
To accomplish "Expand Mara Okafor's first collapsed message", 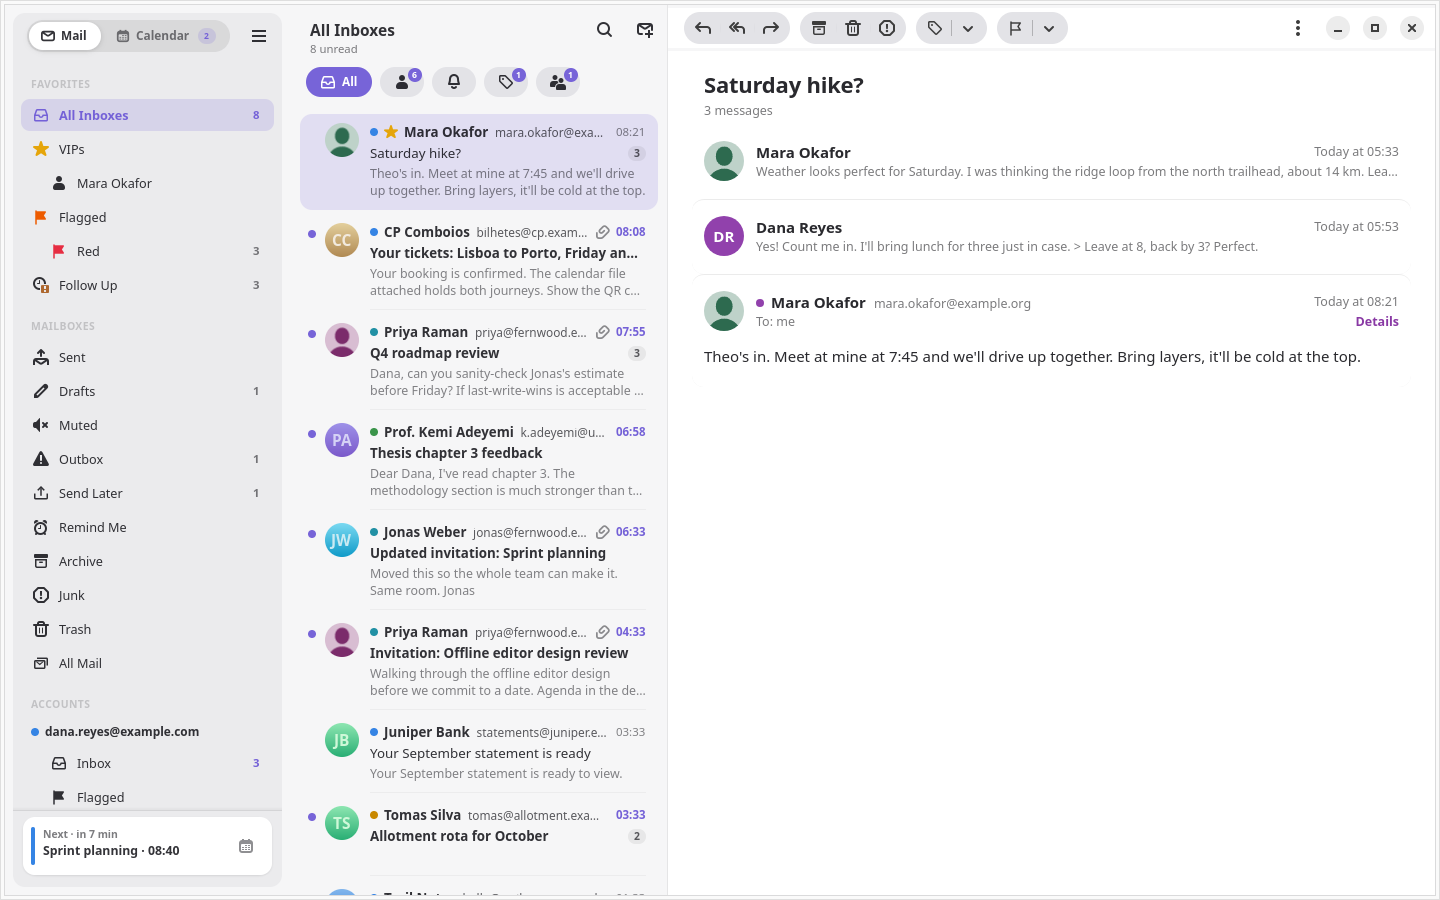I will point(1051,161).
